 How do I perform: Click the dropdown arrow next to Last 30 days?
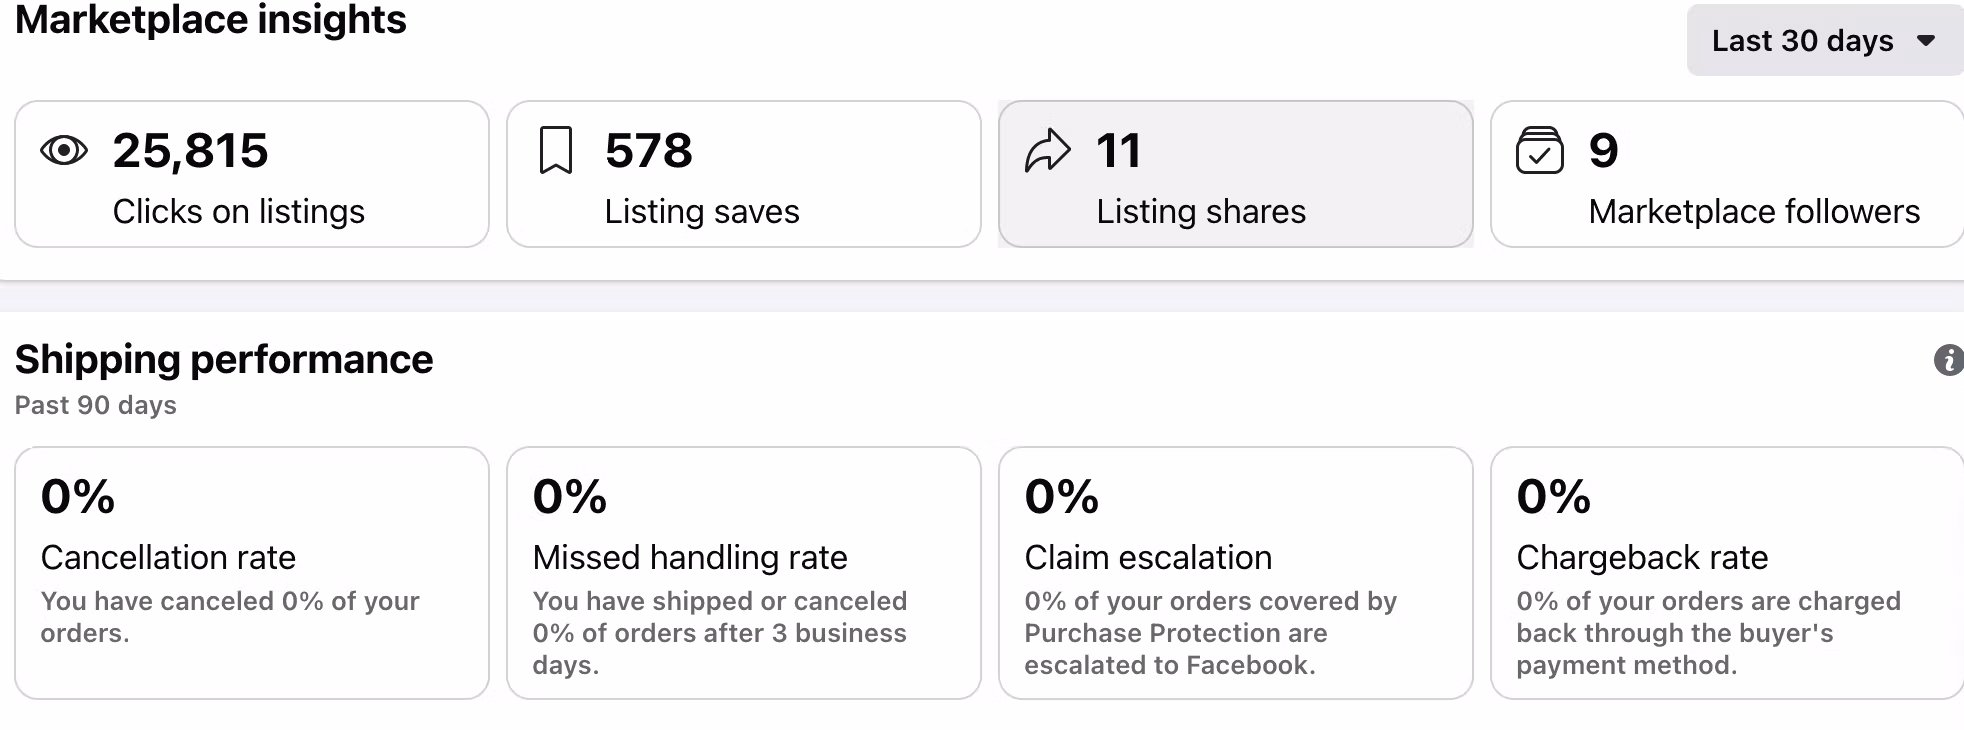click(1926, 41)
